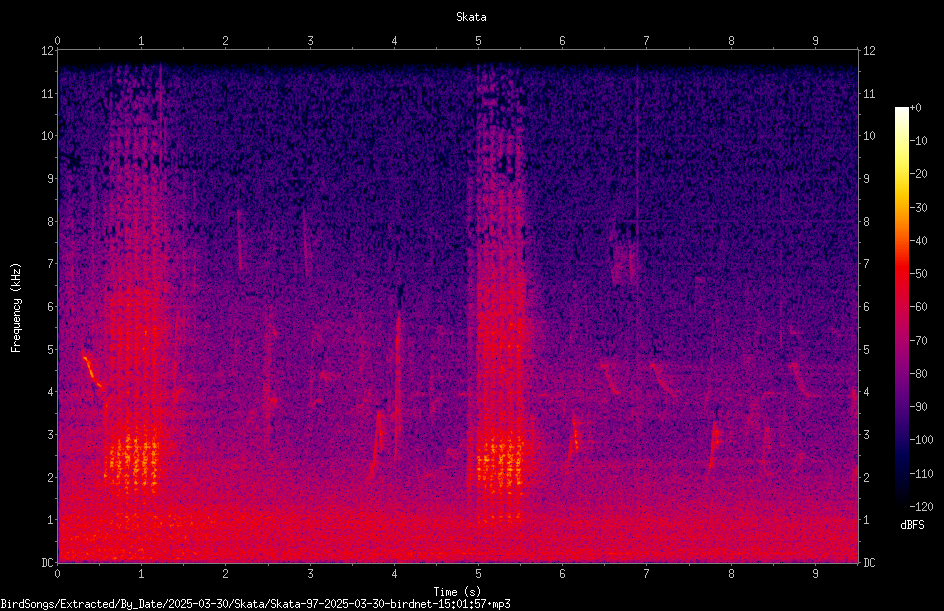
Task: Select the "-110" color bar tick label
Action: click(922, 474)
